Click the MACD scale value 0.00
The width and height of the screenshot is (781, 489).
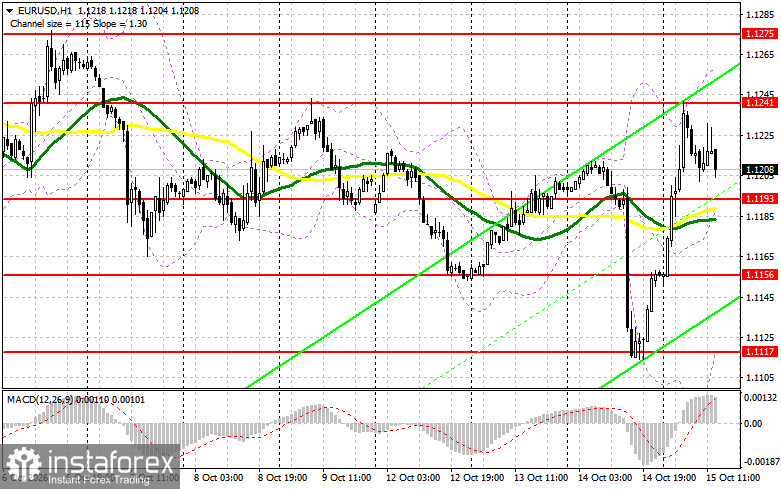753,424
